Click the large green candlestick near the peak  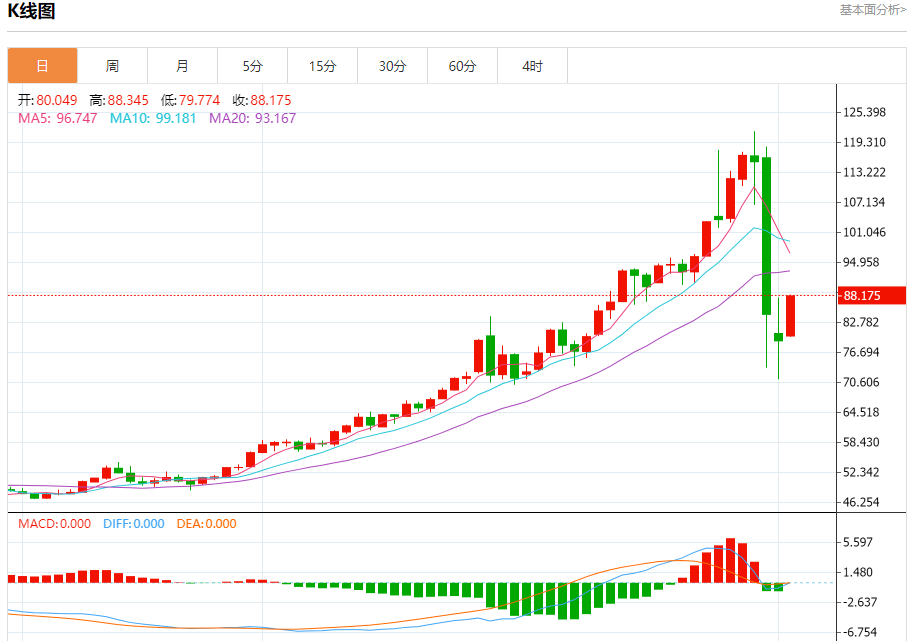pyautogui.click(x=767, y=236)
